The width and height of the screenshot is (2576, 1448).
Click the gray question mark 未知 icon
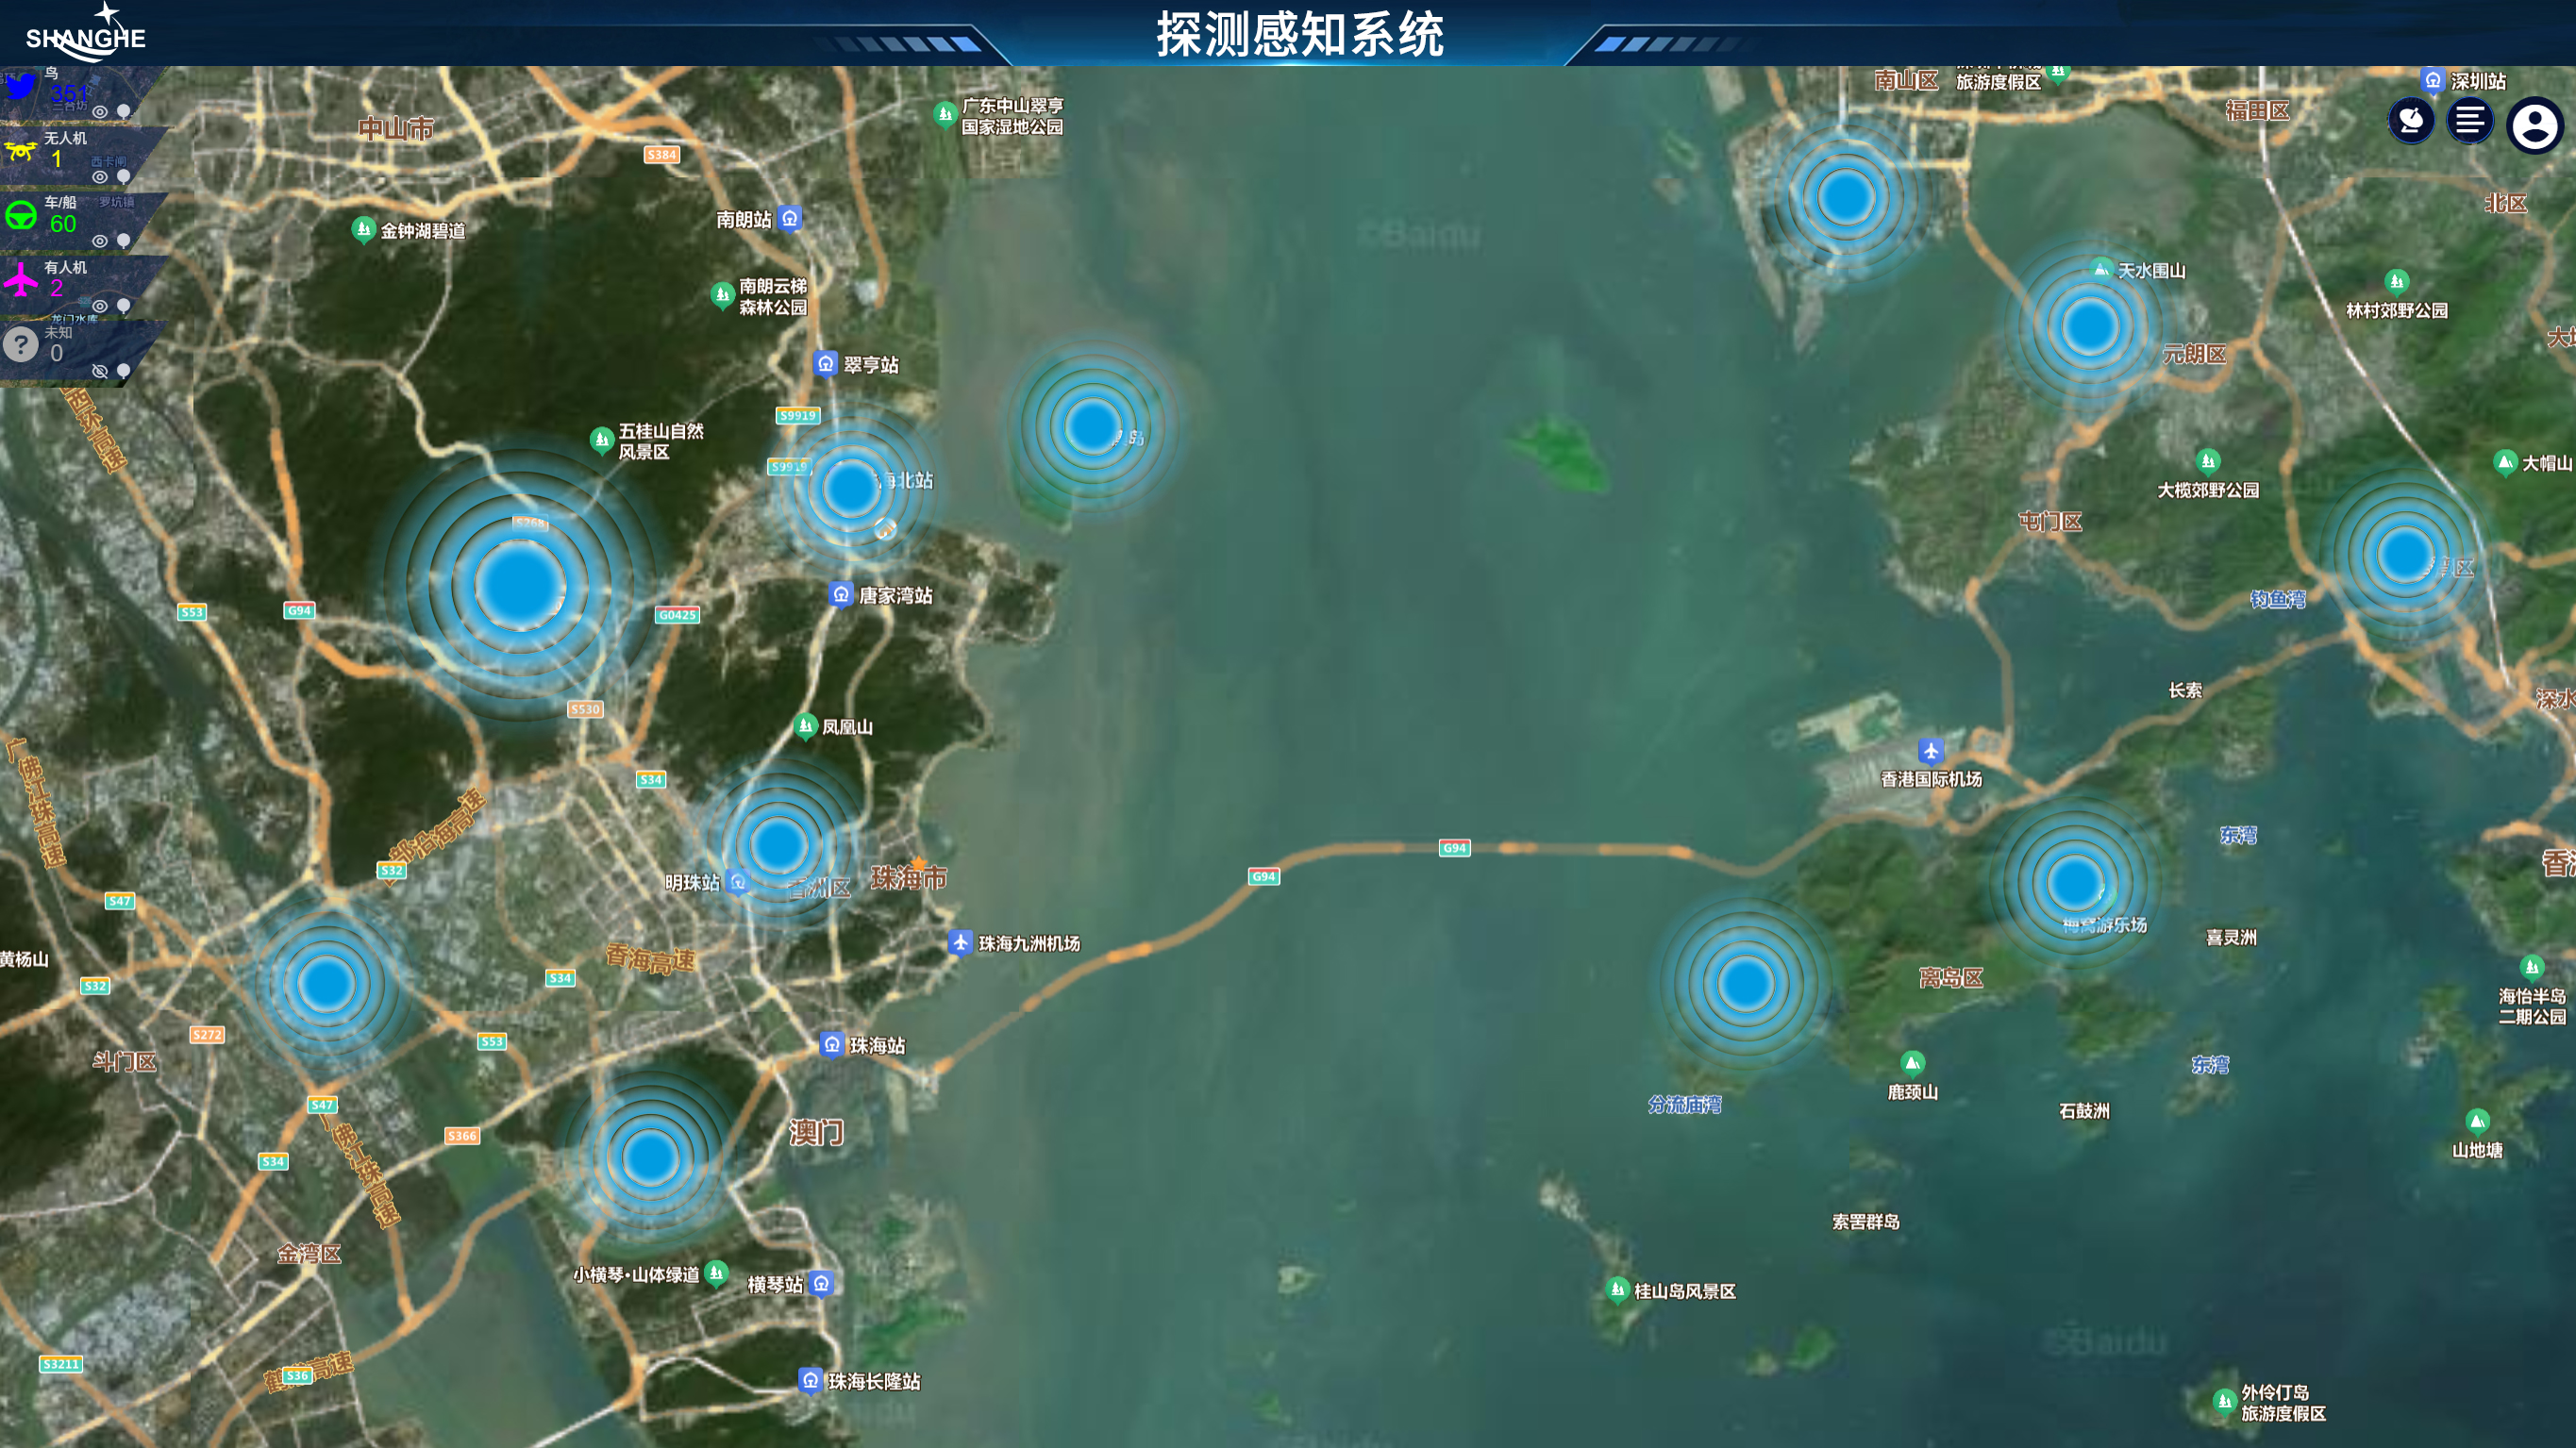[x=20, y=345]
